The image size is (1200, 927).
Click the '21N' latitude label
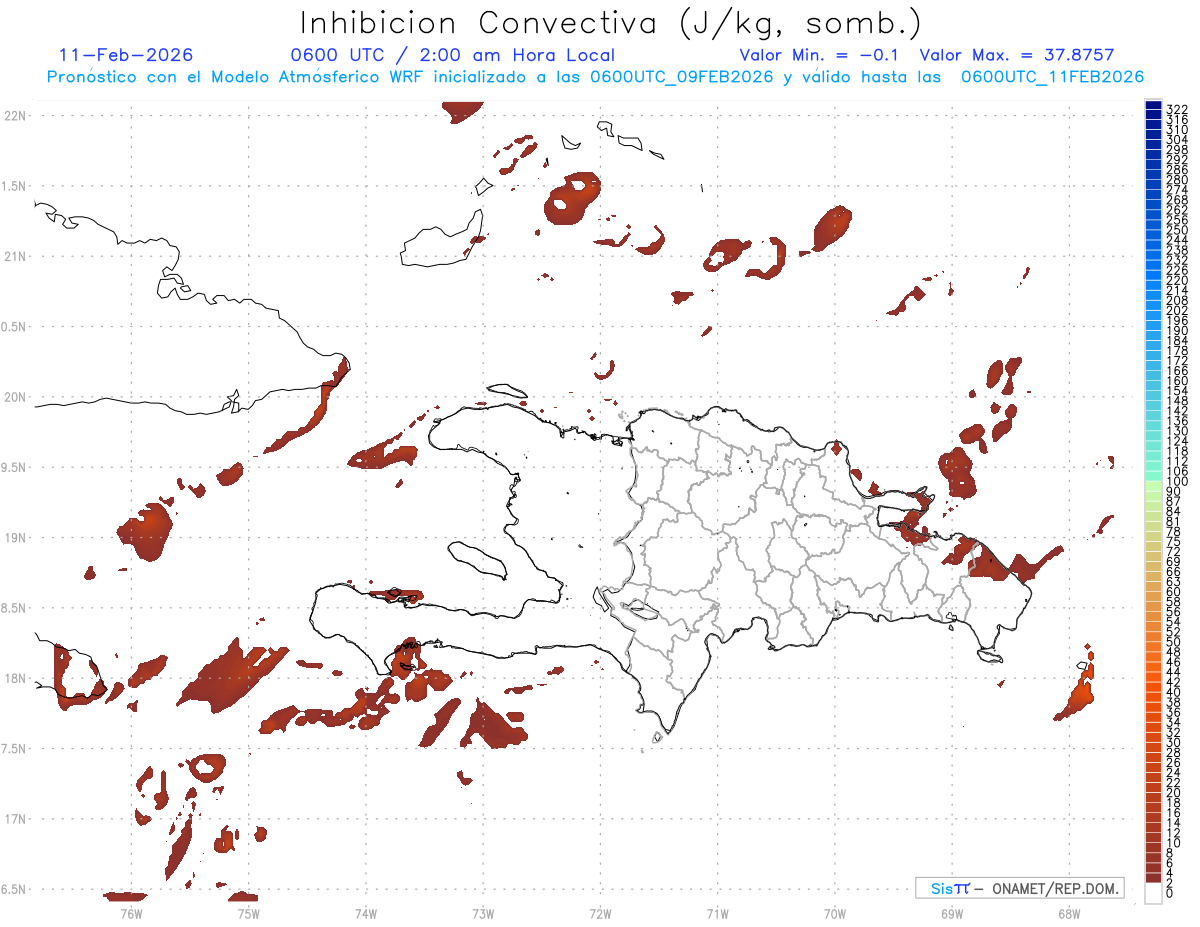[15, 257]
